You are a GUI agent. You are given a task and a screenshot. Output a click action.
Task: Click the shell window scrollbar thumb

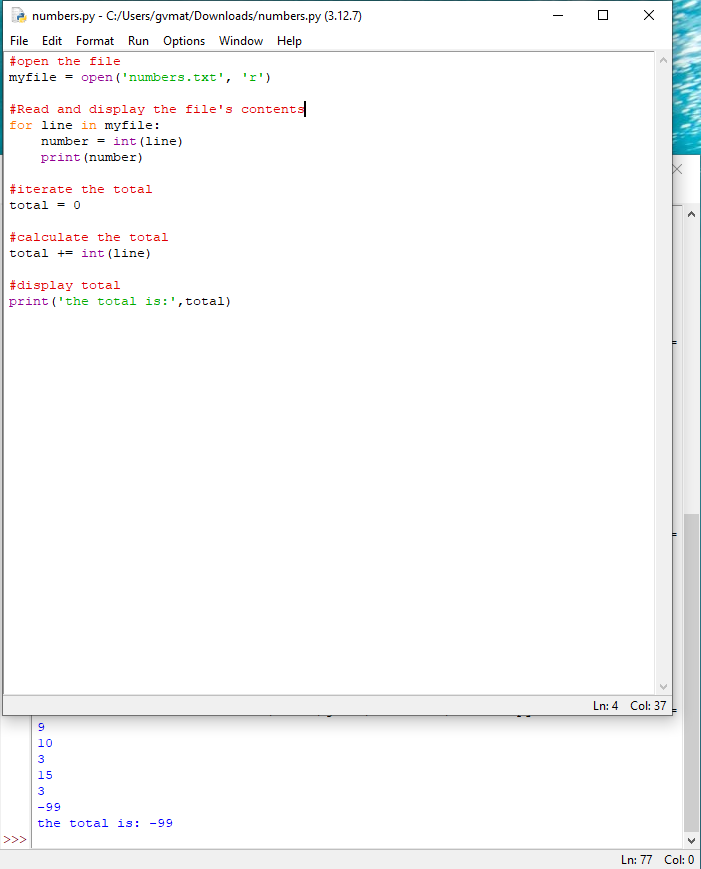(691, 673)
